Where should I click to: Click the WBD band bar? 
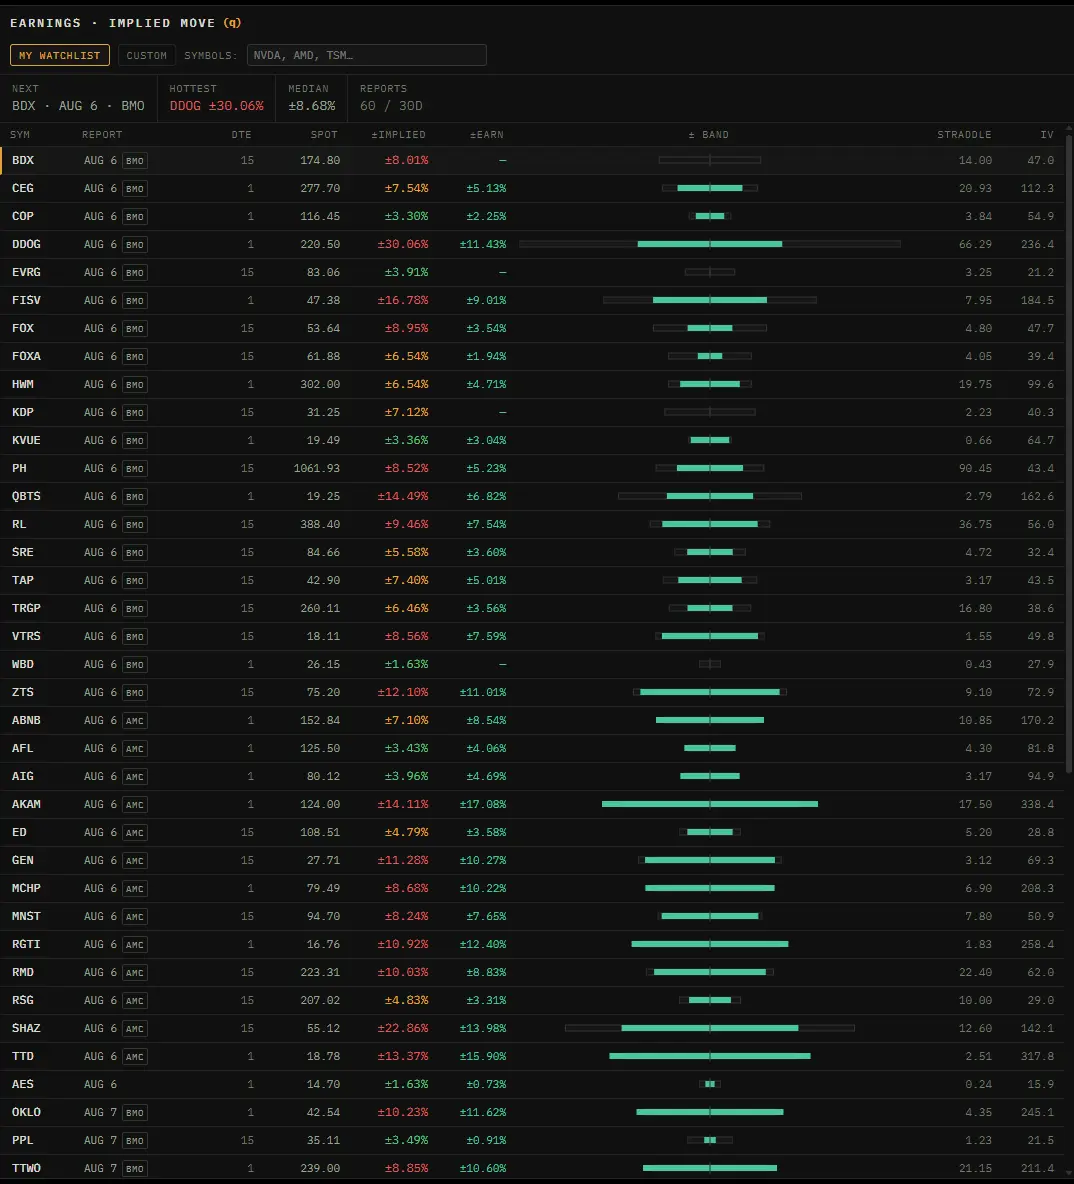(710, 664)
